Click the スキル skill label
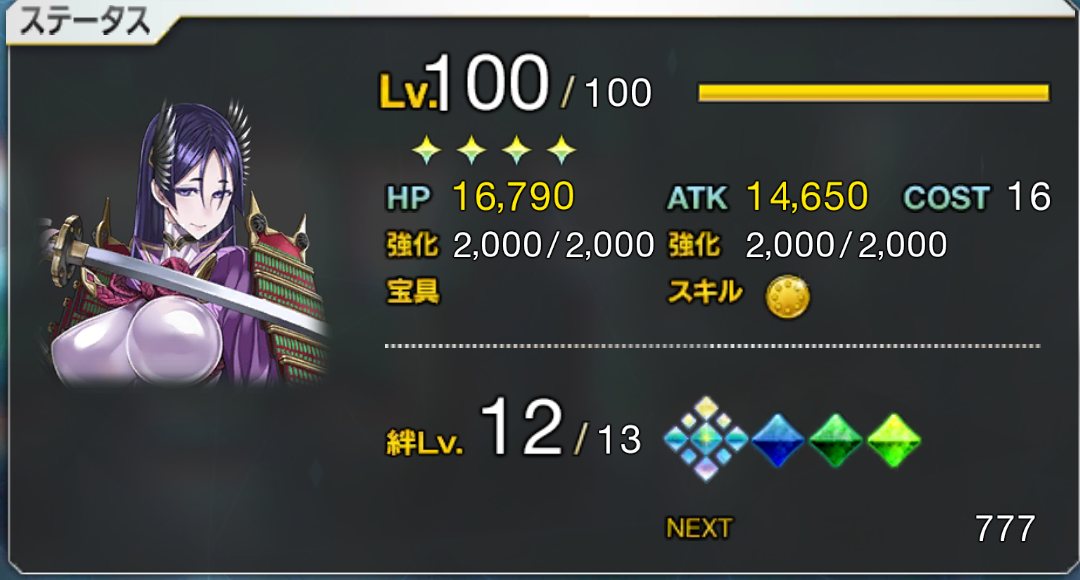Screen dimensions: 1080x580 point(705,291)
